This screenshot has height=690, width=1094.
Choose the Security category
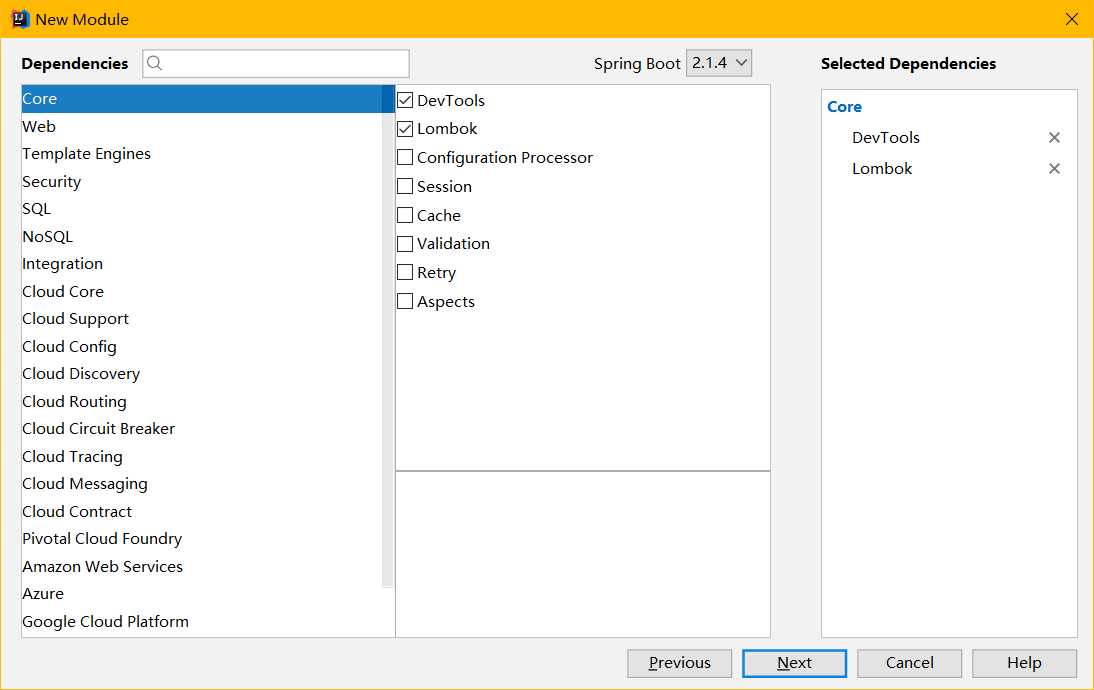202,181
